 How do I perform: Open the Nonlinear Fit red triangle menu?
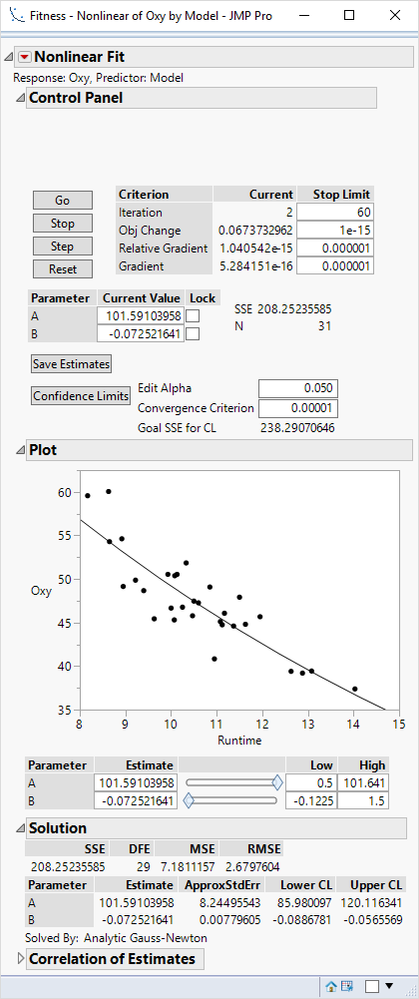tap(24, 57)
